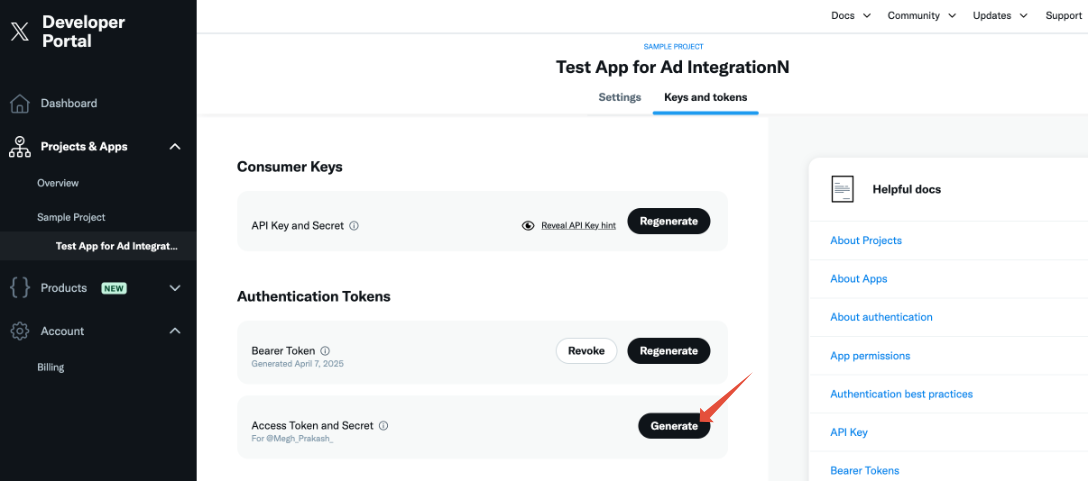
Task: Select Test App for Ad Integrat... sidebar item
Action: [98, 246]
